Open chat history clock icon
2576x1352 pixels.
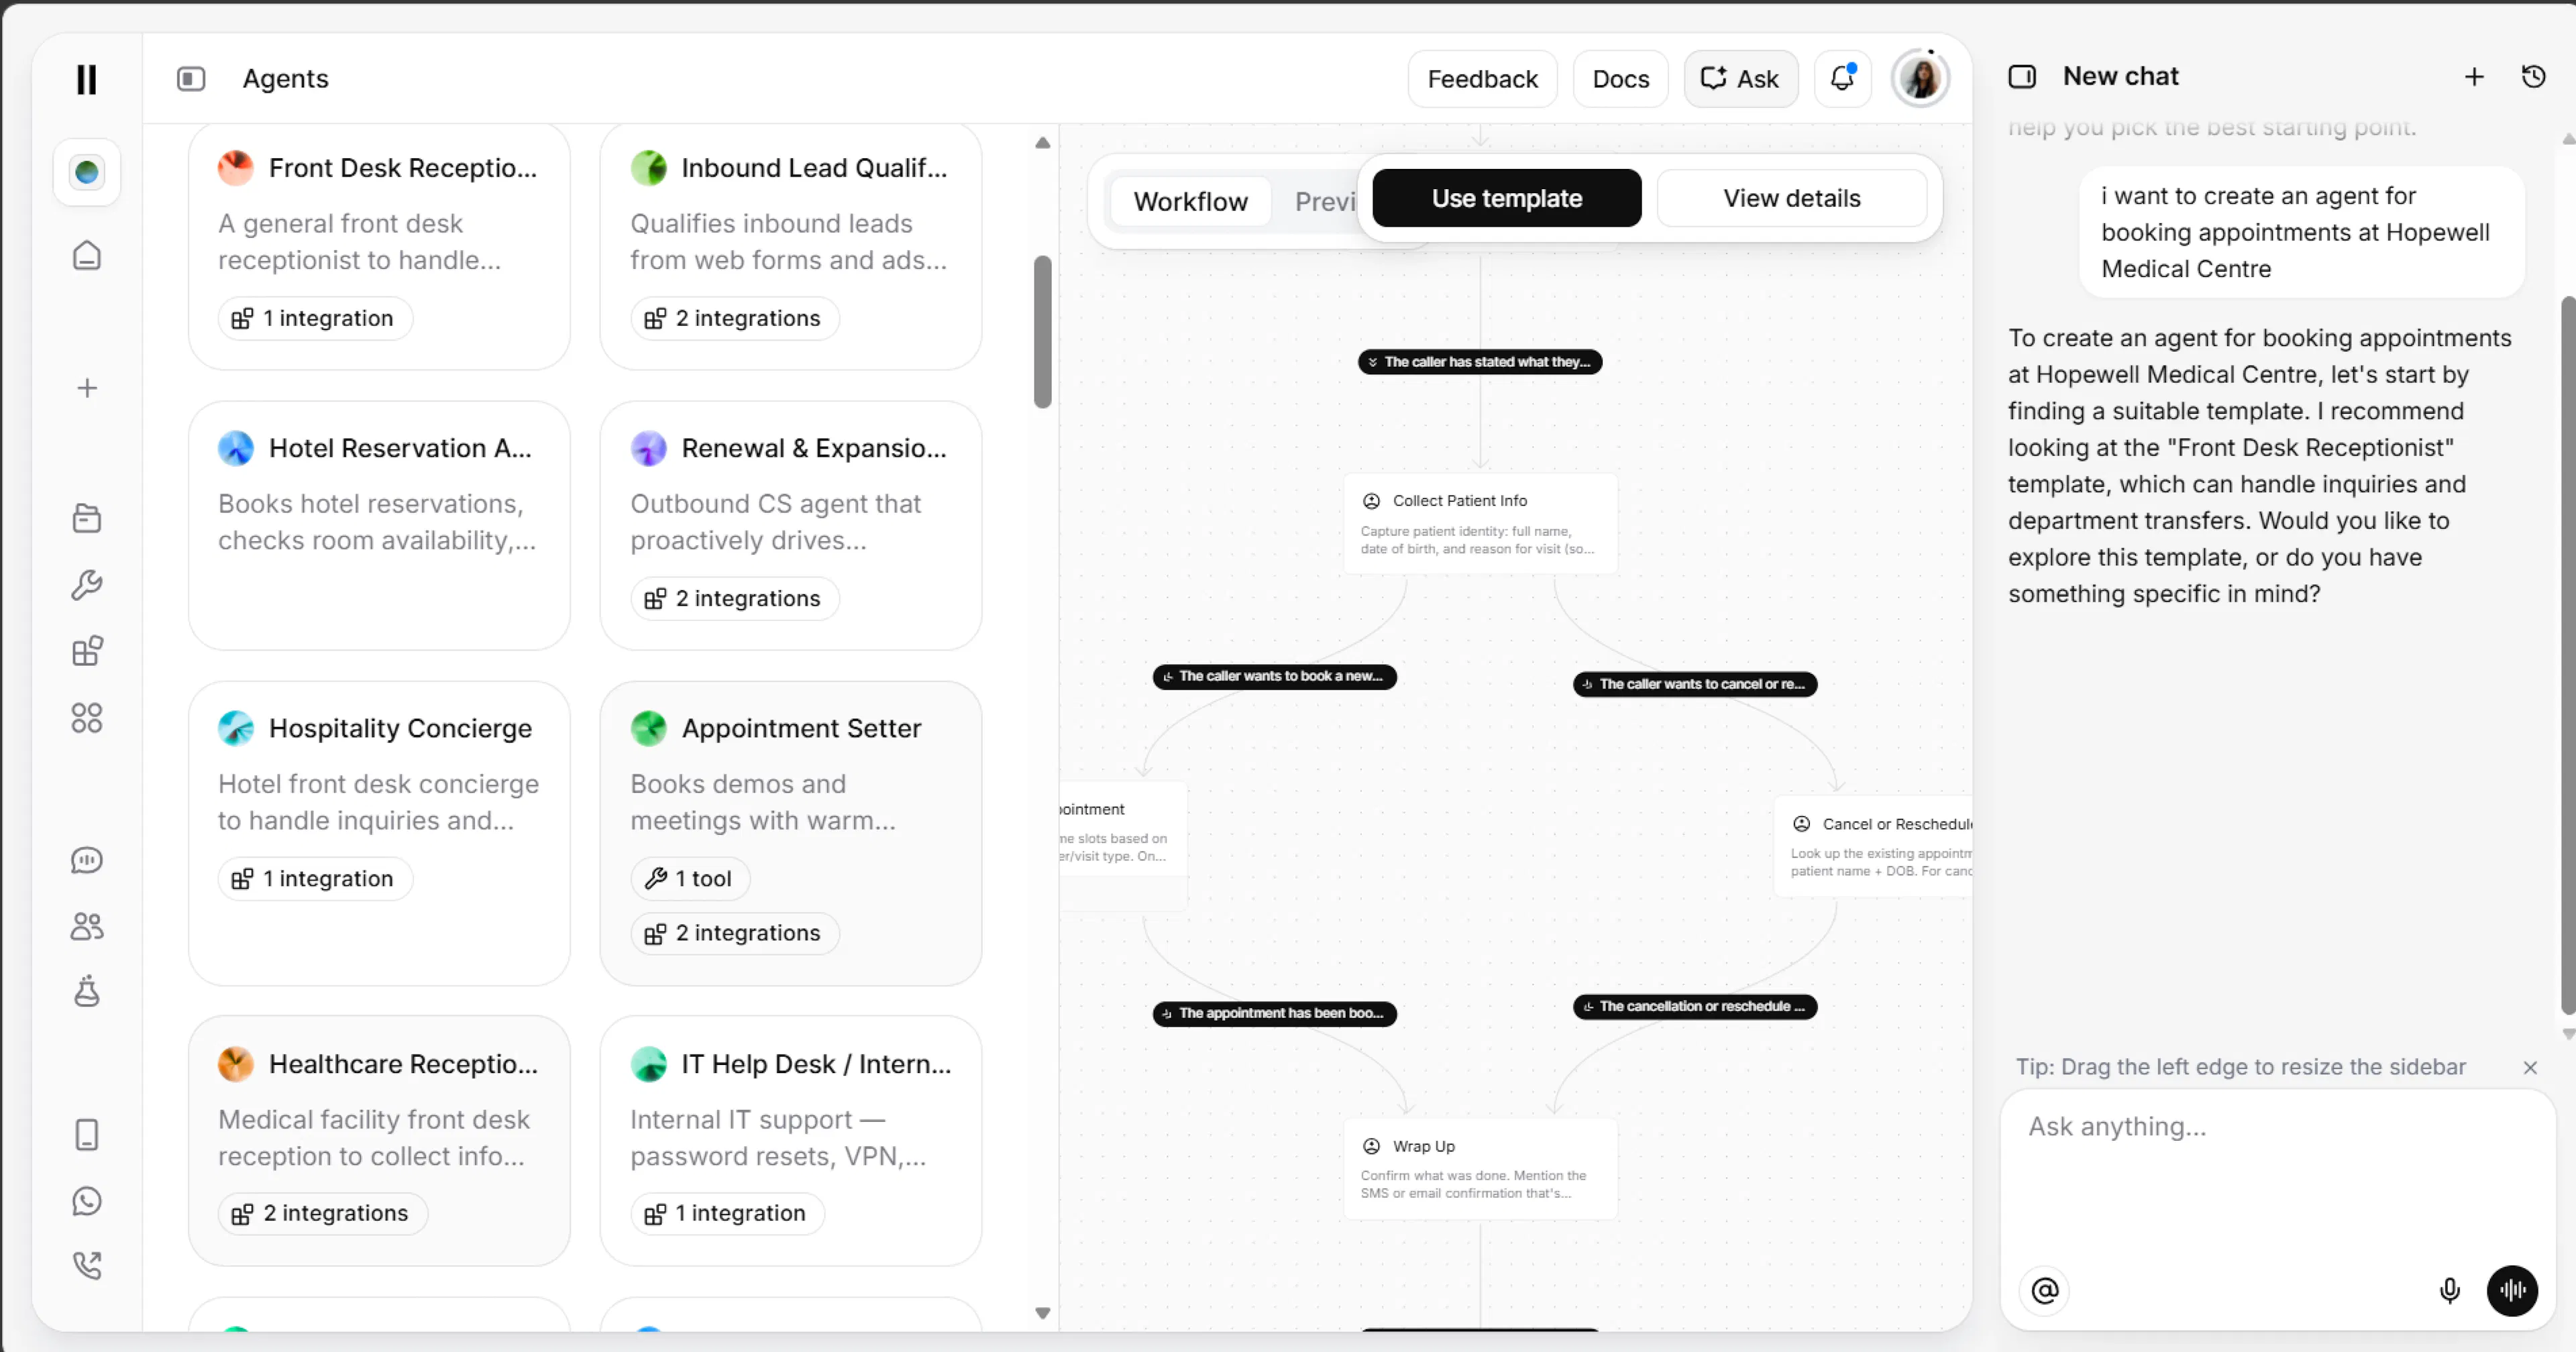pyautogui.click(x=2533, y=77)
